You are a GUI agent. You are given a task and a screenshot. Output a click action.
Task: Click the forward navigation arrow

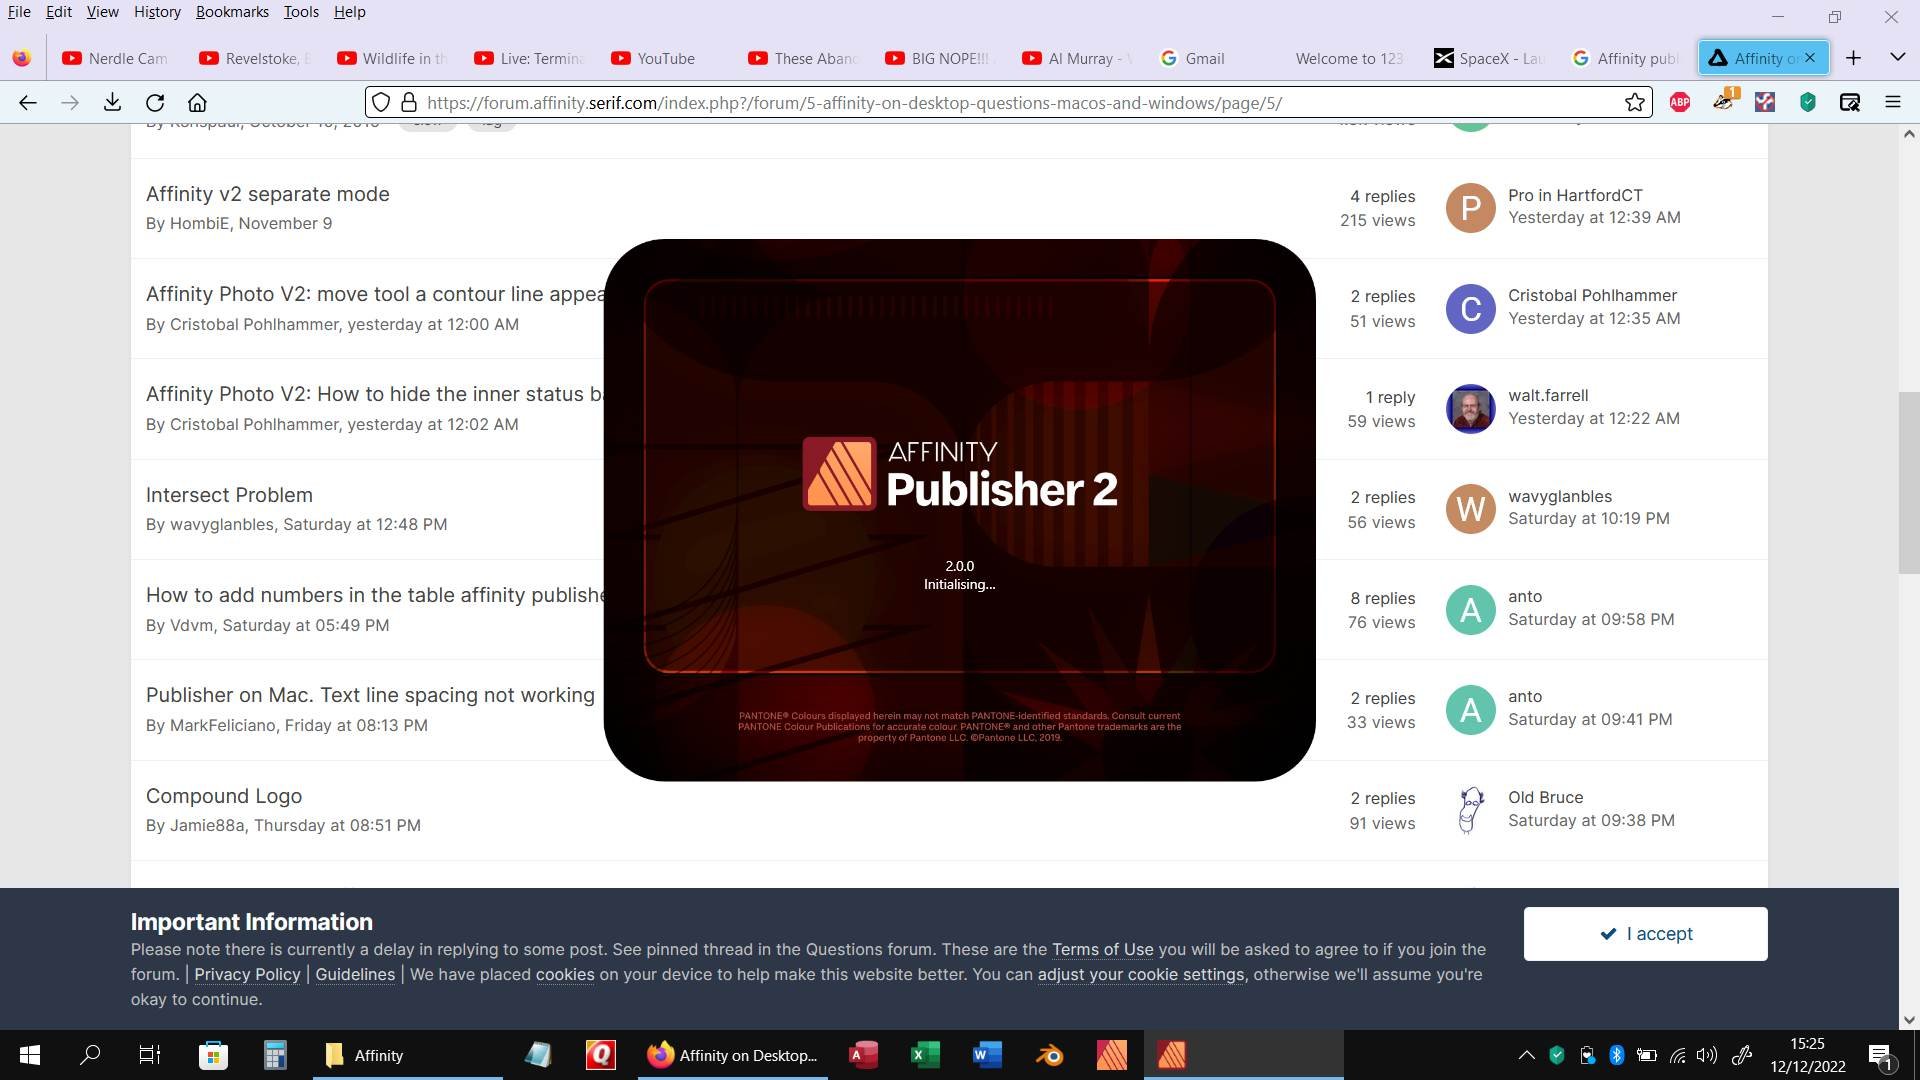(x=70, y=102)
